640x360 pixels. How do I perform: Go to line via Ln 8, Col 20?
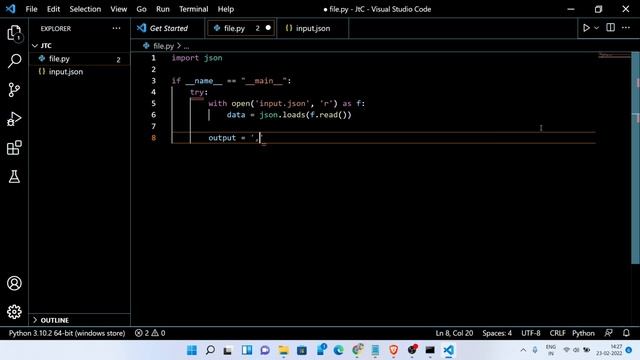[x=454, y=333]
